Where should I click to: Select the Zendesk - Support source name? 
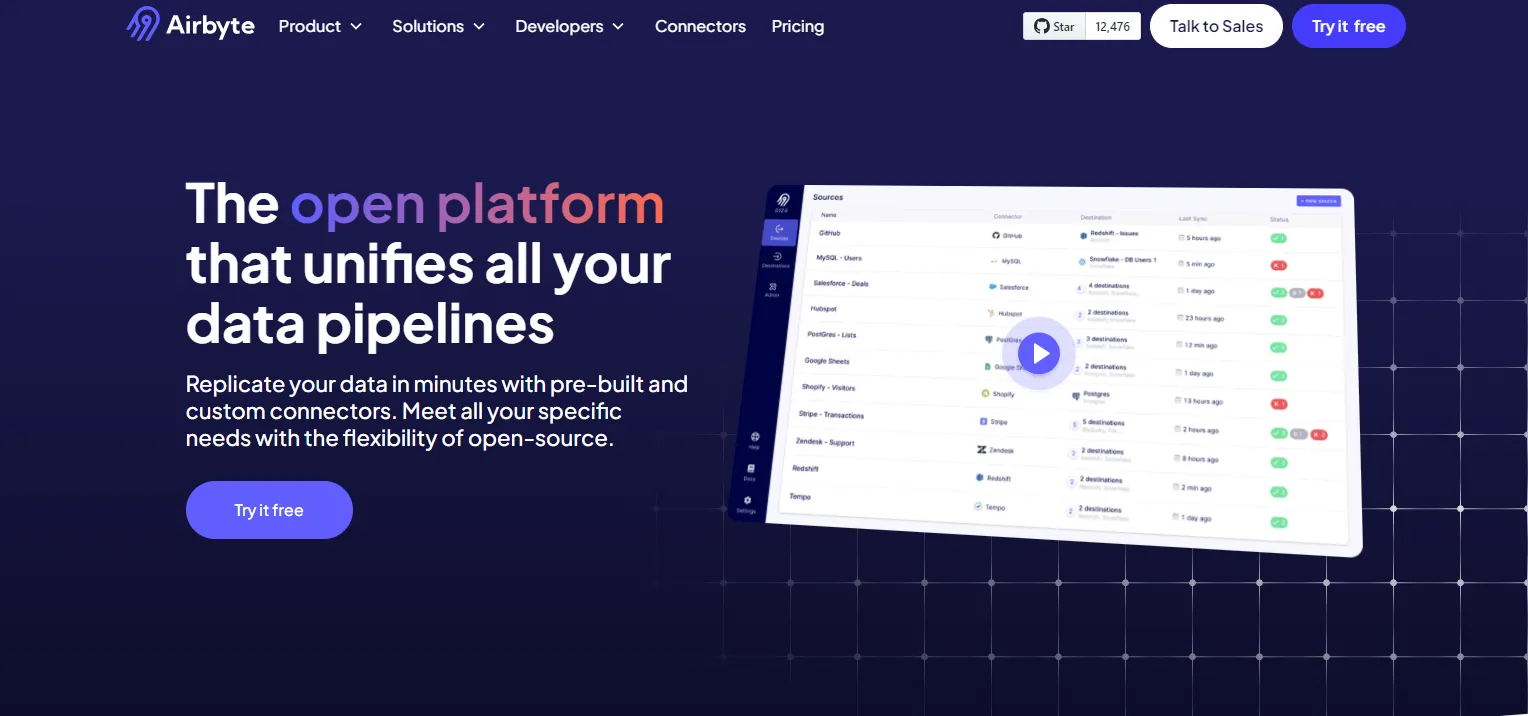[x=825, y=442]
